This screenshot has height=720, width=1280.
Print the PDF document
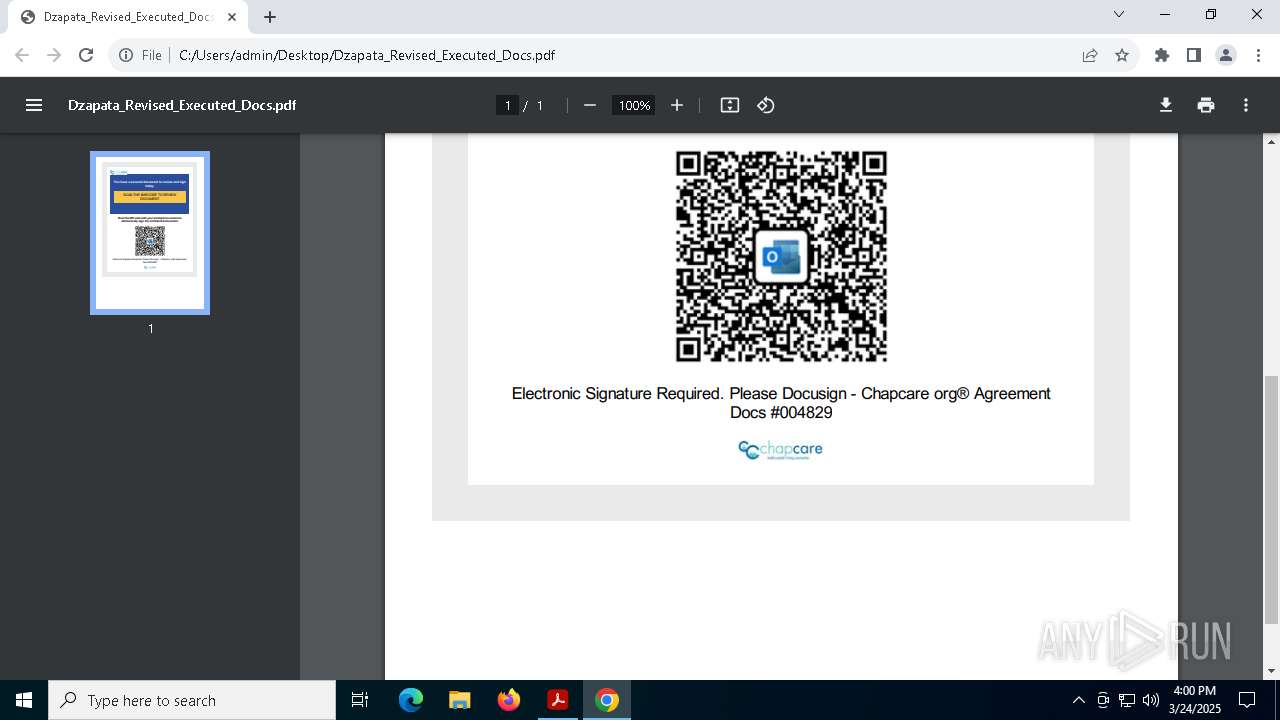[1206, 105]
